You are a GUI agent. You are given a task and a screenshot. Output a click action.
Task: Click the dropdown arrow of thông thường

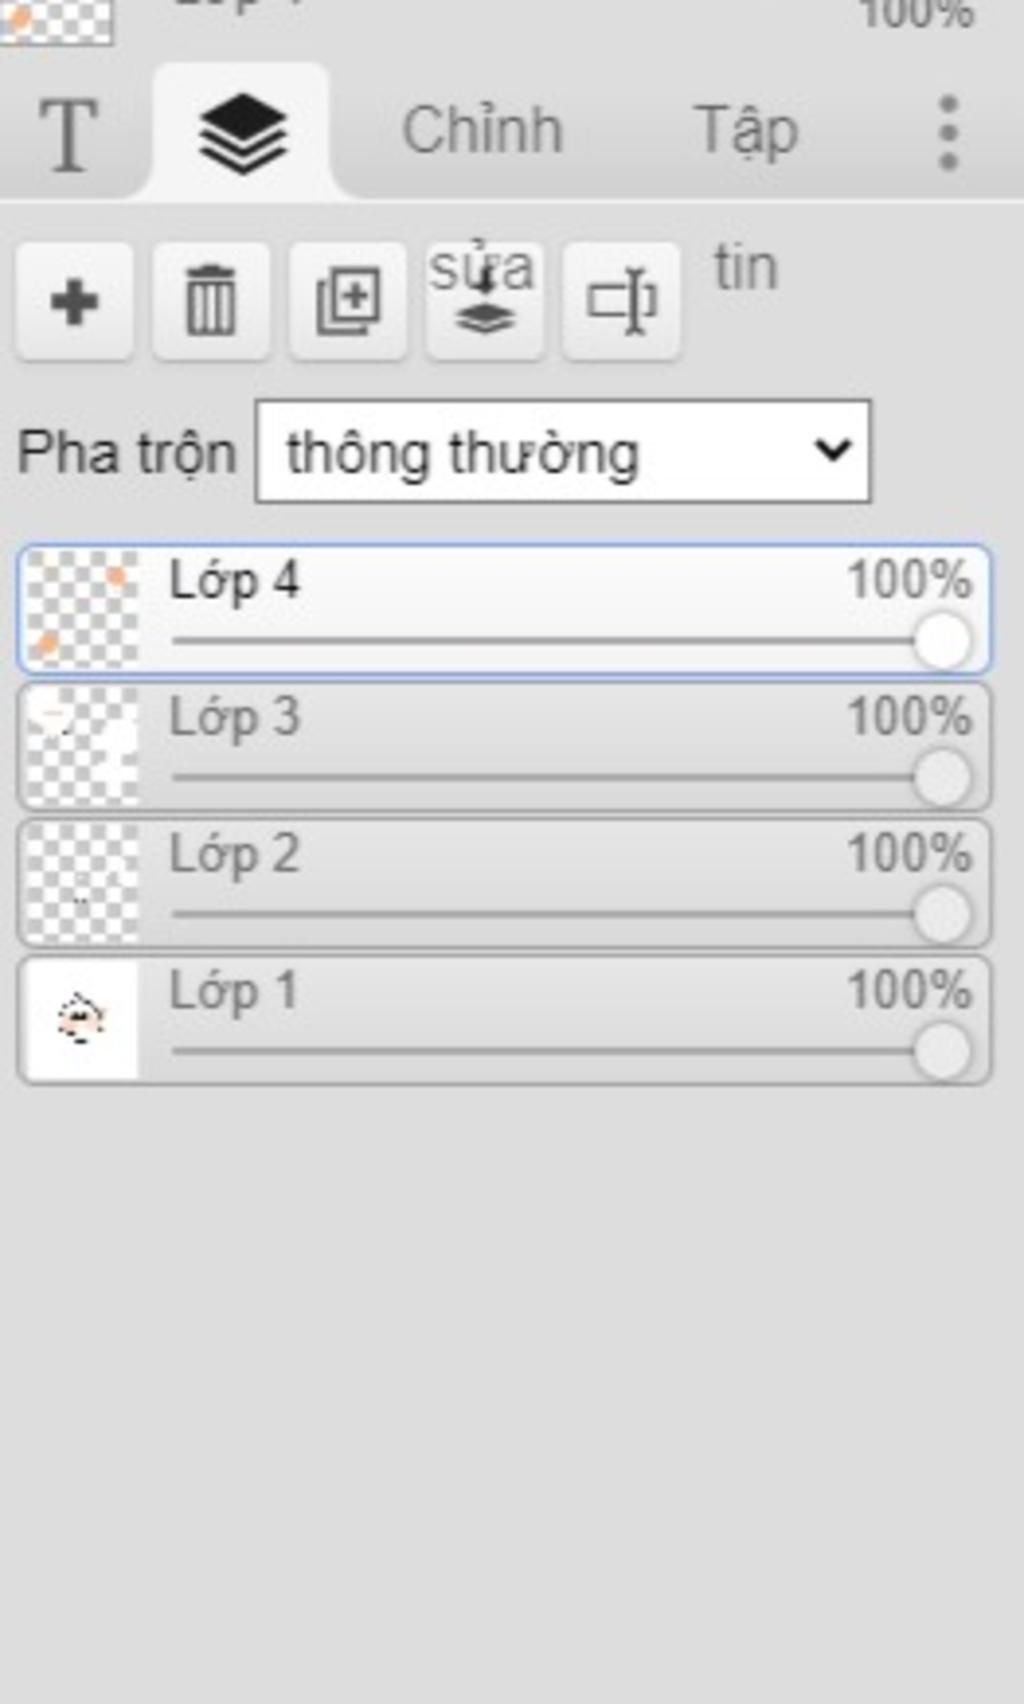pyautogui.click(x=832, y=451)
